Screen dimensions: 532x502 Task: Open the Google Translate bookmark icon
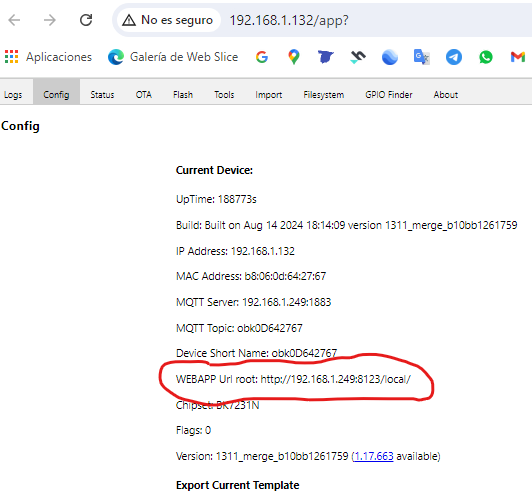[422, 57]
